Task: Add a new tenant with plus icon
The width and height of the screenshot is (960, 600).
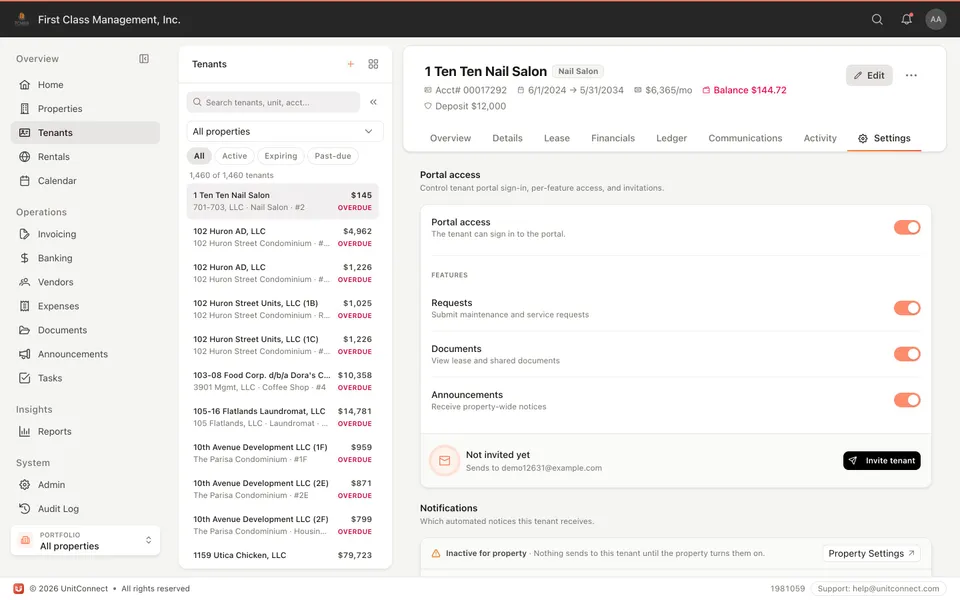Action: click(x=351, y=64)
